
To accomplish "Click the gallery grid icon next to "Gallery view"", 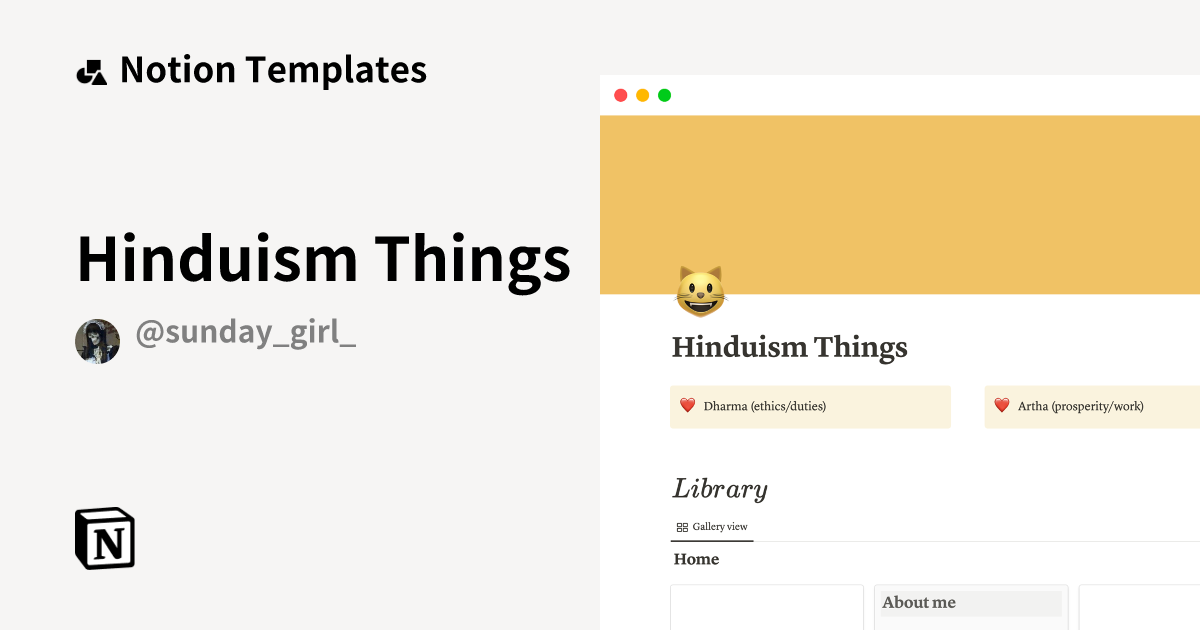I will (x=682, y=525).
